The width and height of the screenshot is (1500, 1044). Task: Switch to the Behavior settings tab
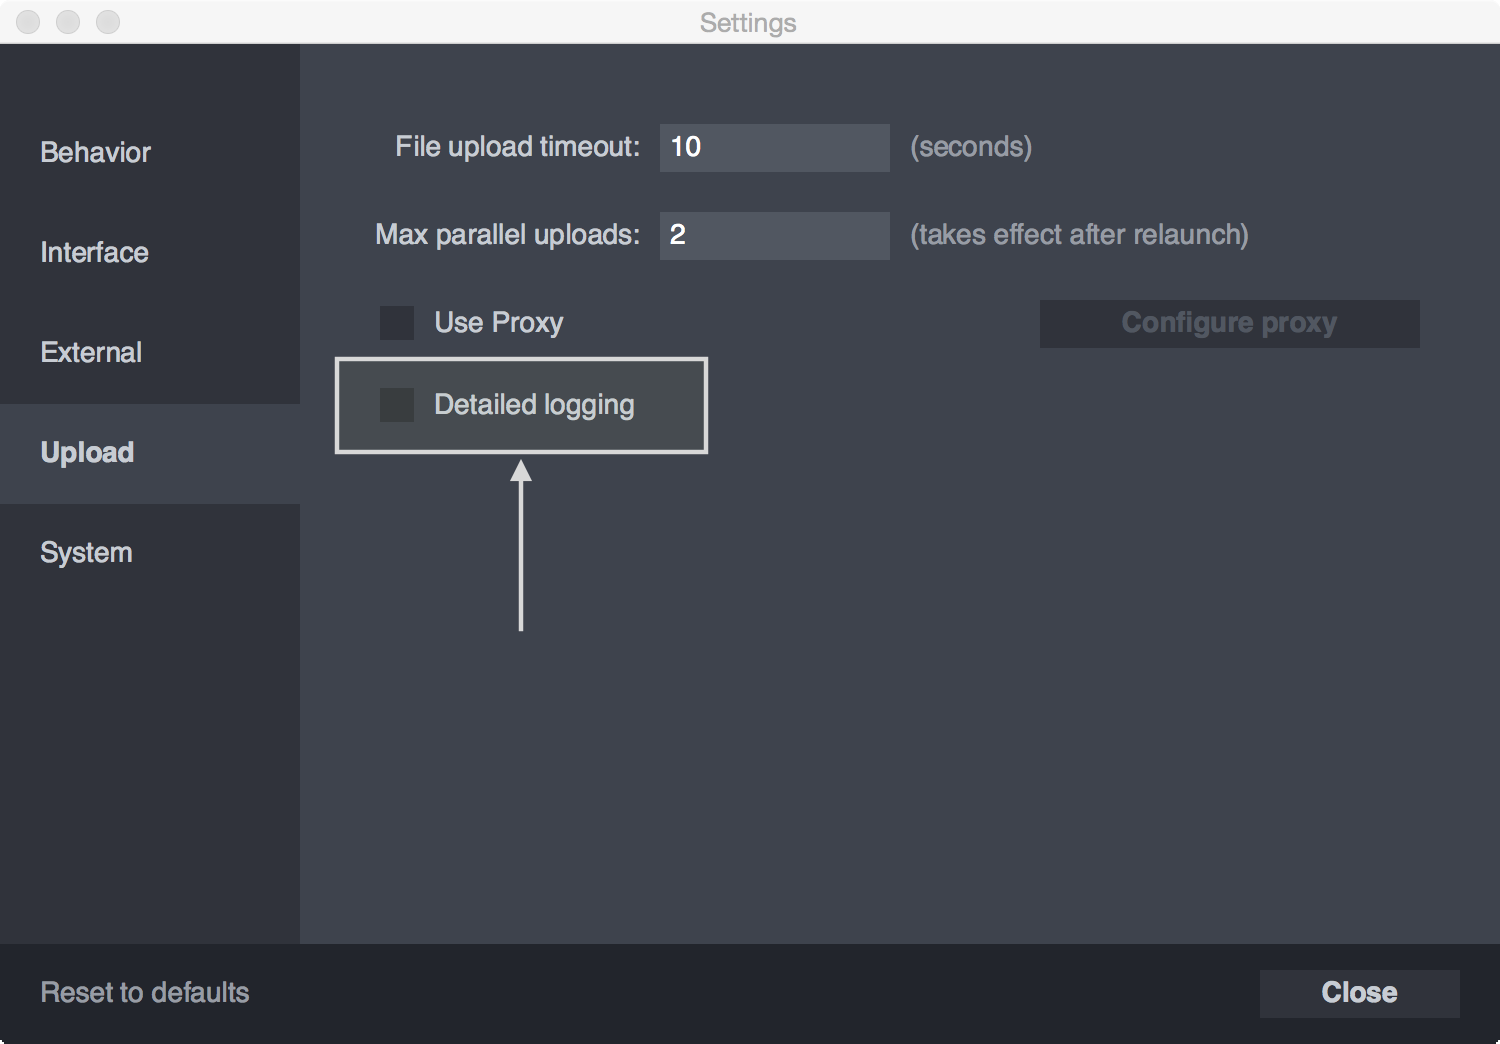tap(95, 152)
